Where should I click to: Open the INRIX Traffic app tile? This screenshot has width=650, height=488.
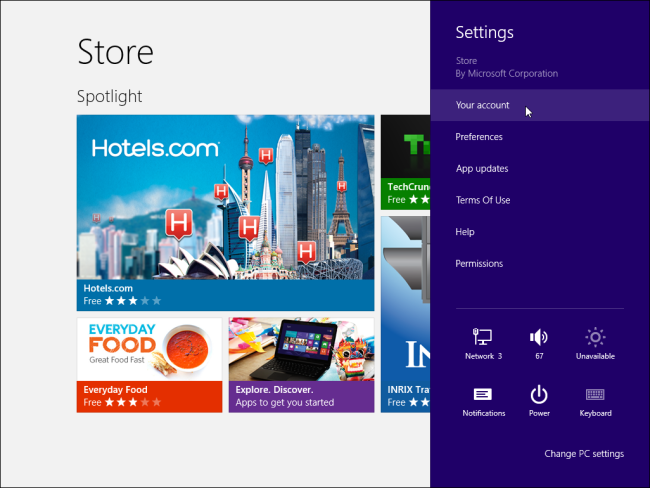pyautogui.click(x=405, y=314)
